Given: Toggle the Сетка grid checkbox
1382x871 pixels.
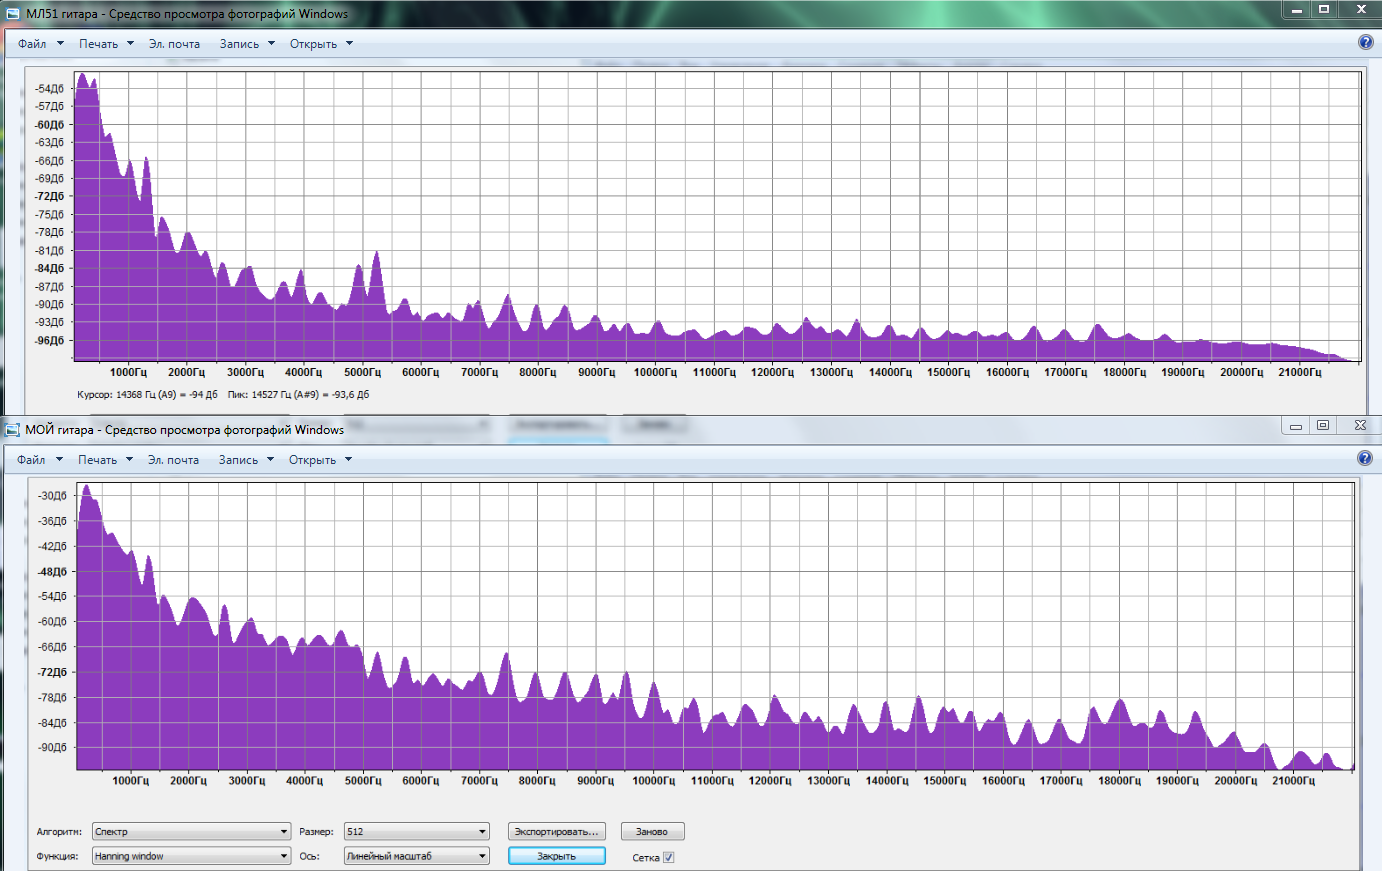Looking at the screenshot, I should click(x=669, y=857).
